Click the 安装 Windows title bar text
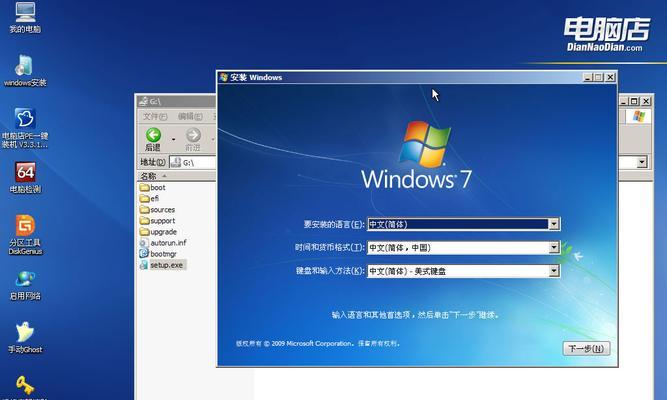667x400 pixels. point(256,77)
